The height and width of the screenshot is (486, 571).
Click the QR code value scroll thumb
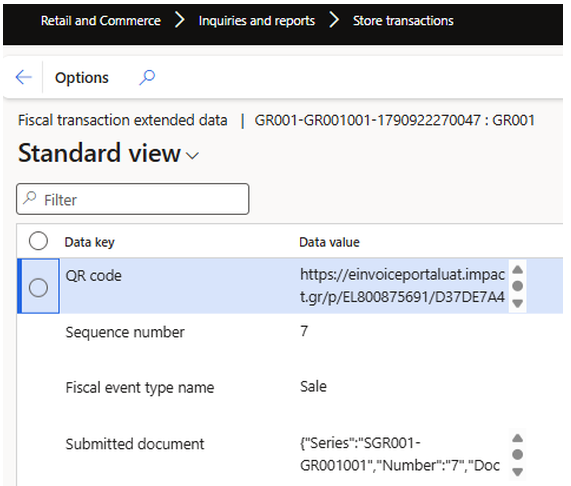click(x=517, y=286)
